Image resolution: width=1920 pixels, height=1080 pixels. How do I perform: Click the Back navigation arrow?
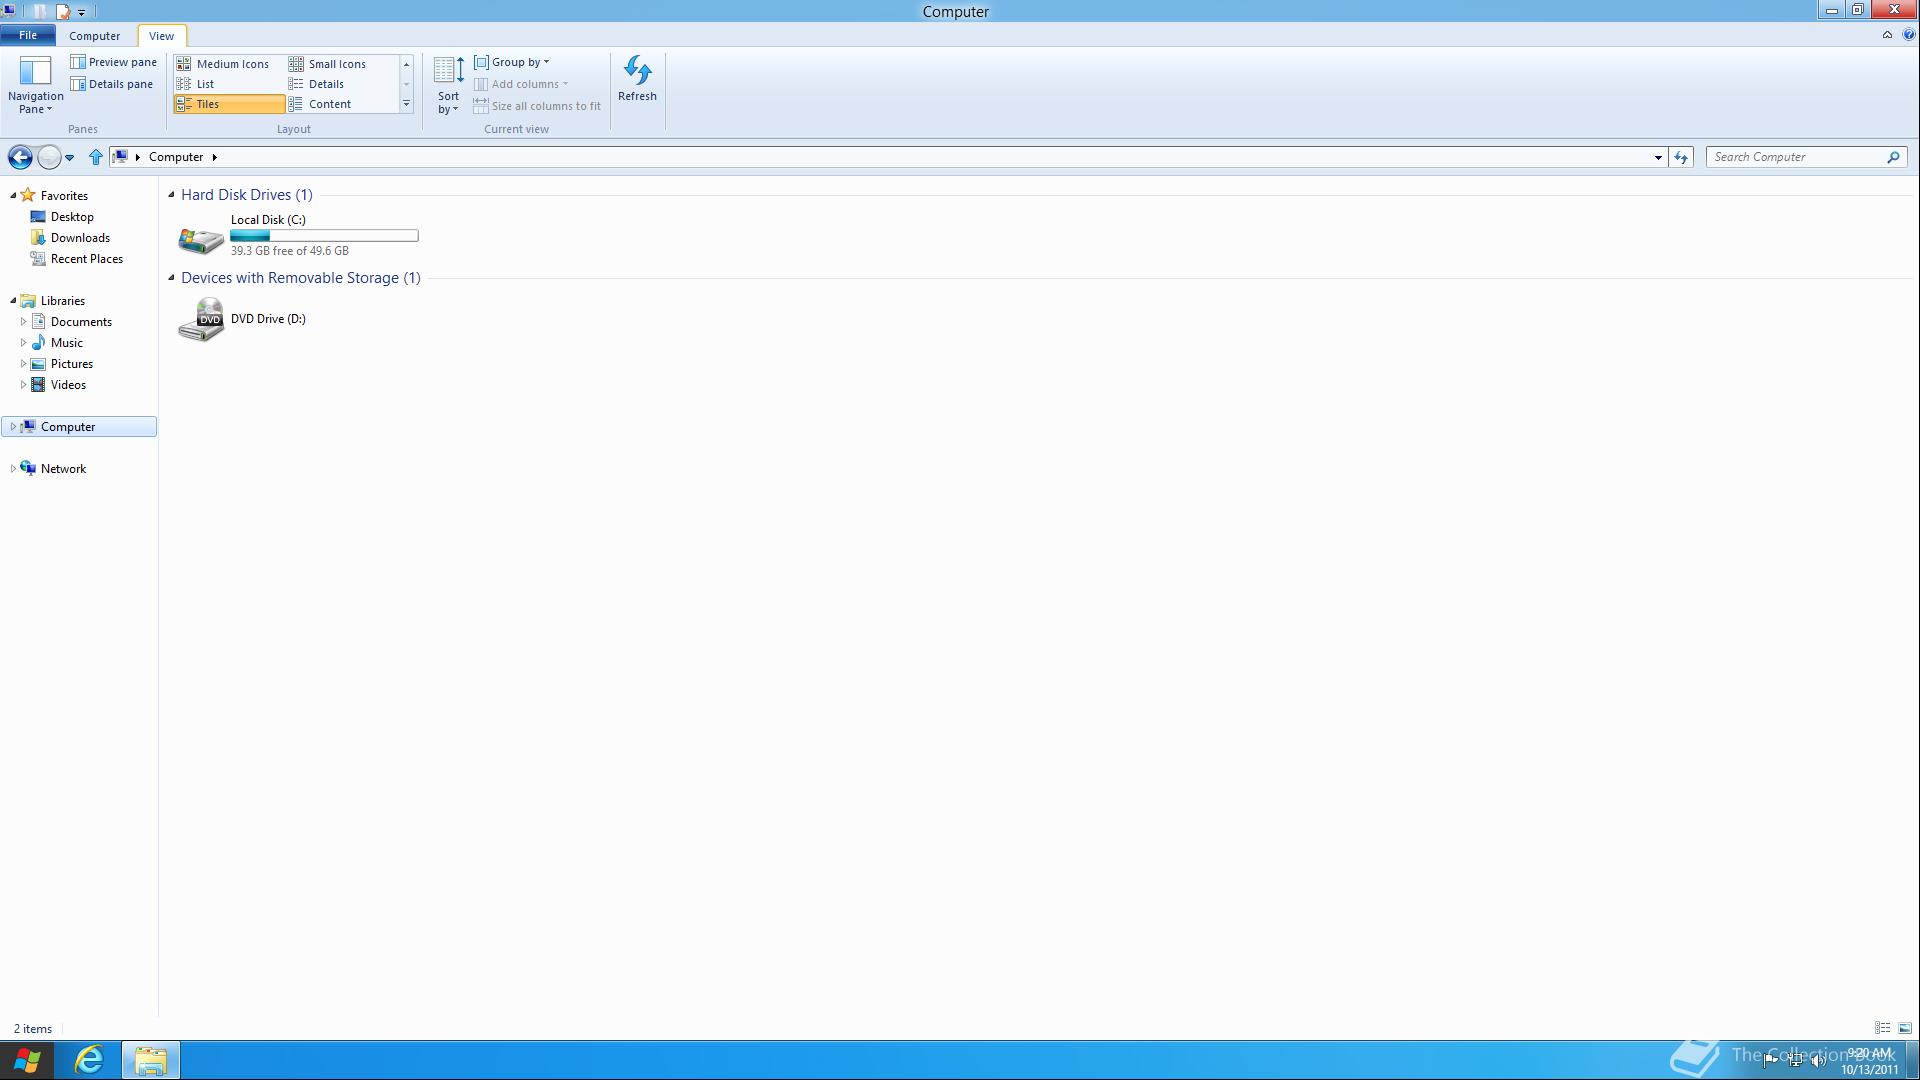(19, 157)
